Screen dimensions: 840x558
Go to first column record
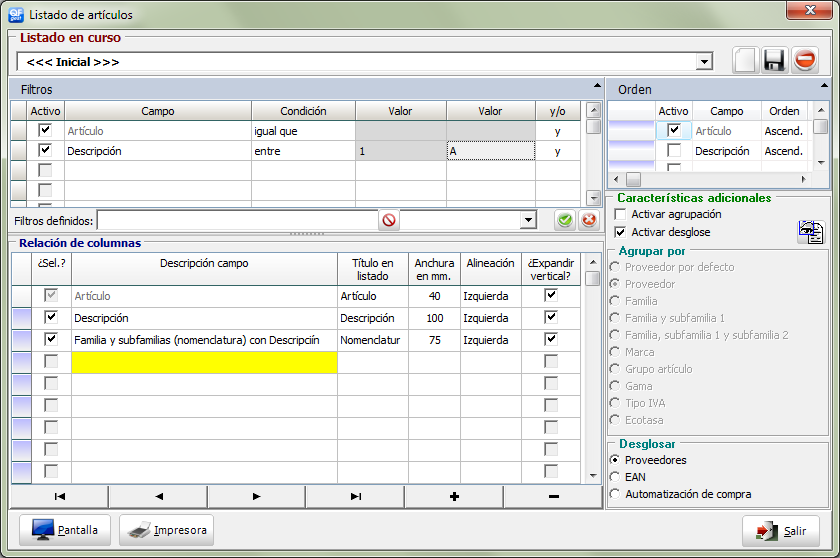coord(59,496)
